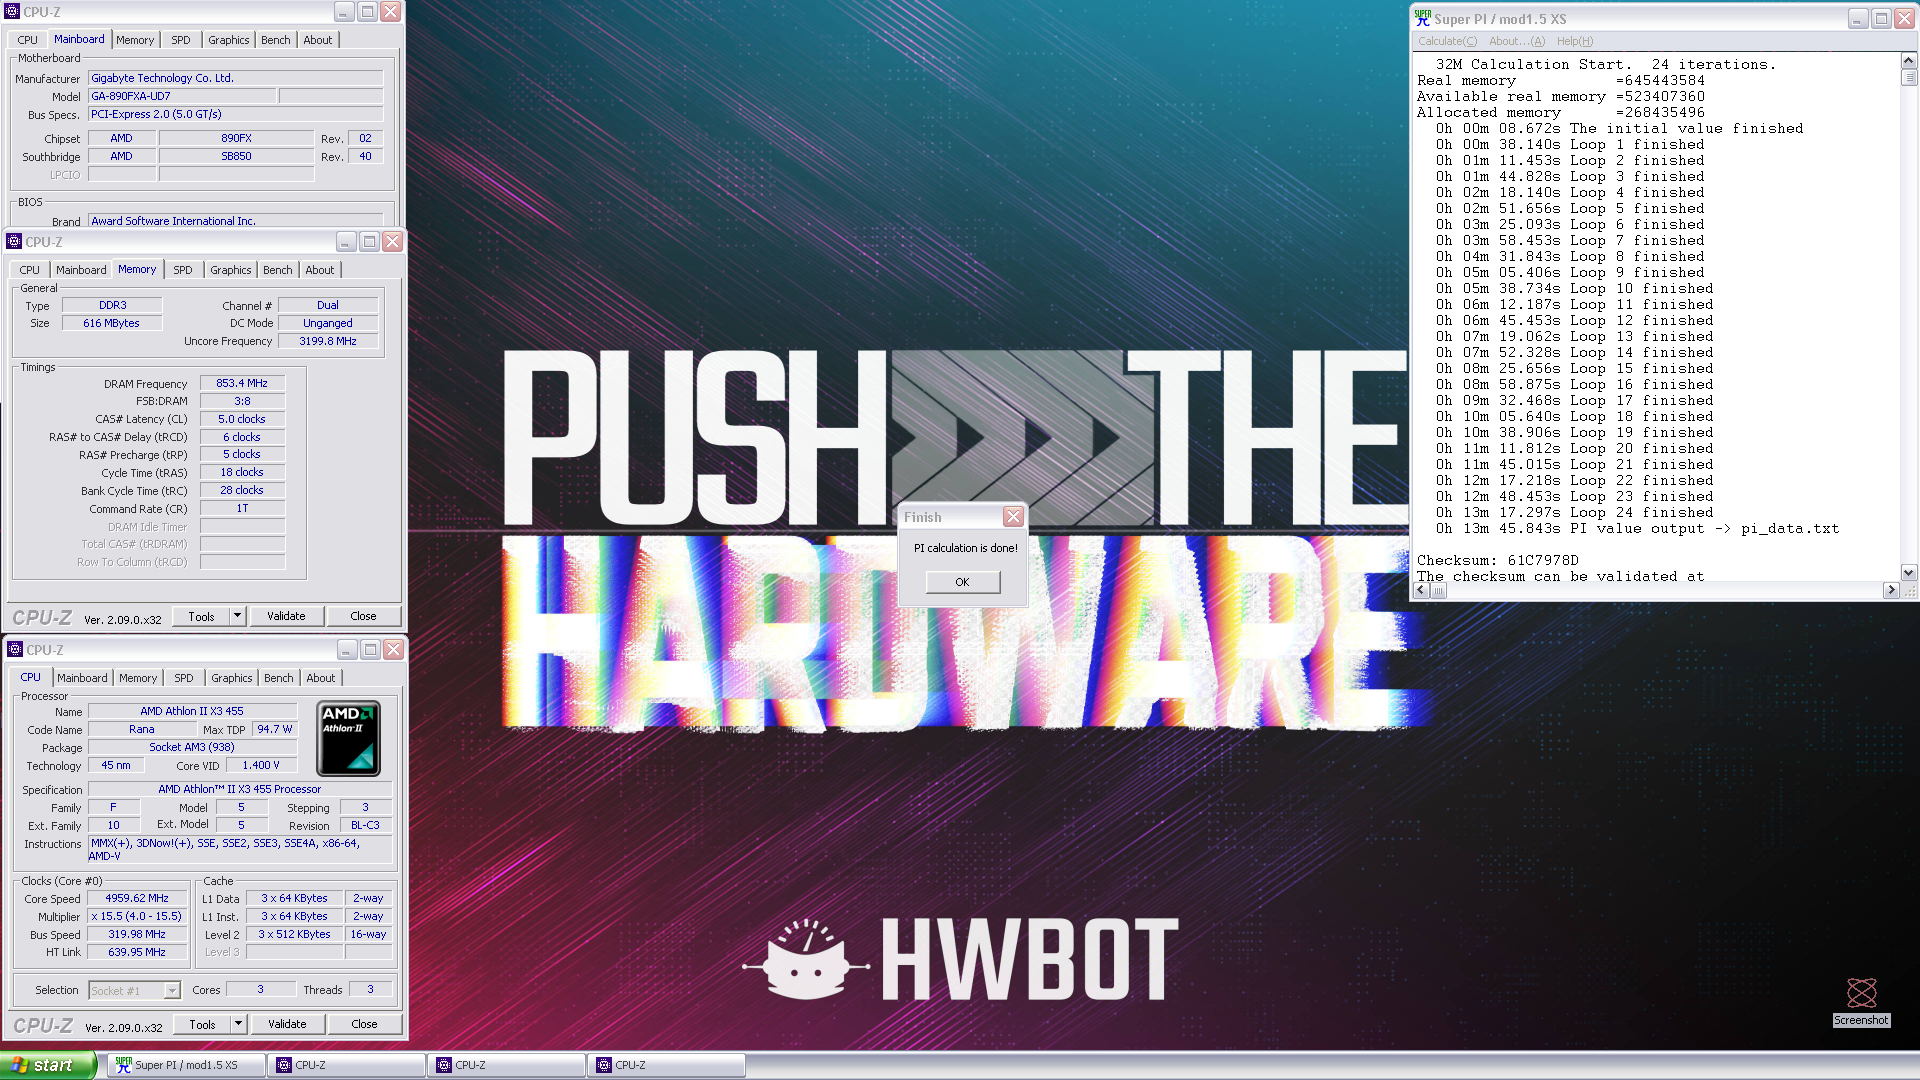Click the Core Speed 4959.62 MHz field
1920x1080 pixels.
(137, 899)
